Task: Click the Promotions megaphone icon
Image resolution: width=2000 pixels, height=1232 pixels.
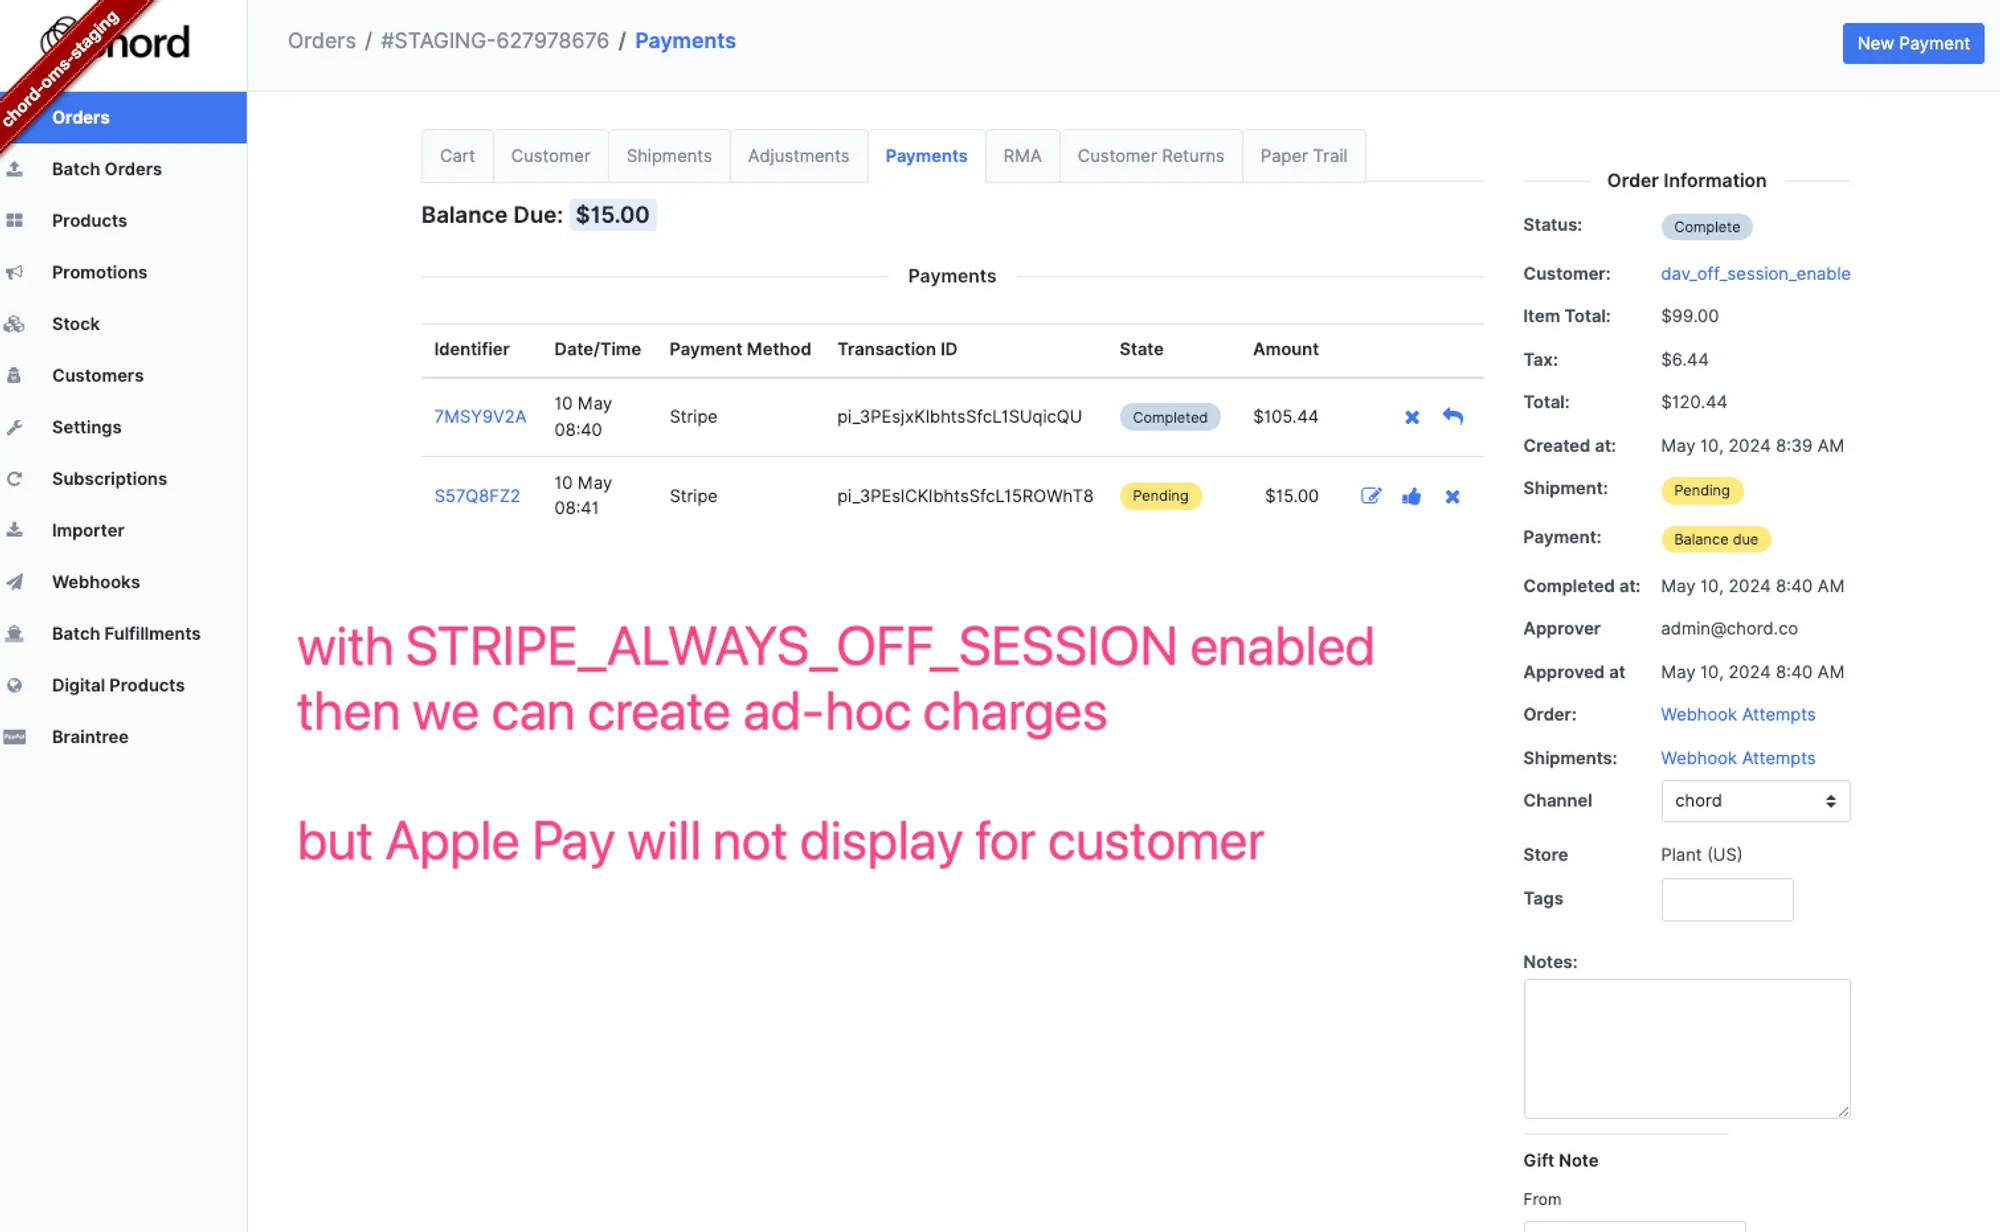Action: [x=14, y=272]
